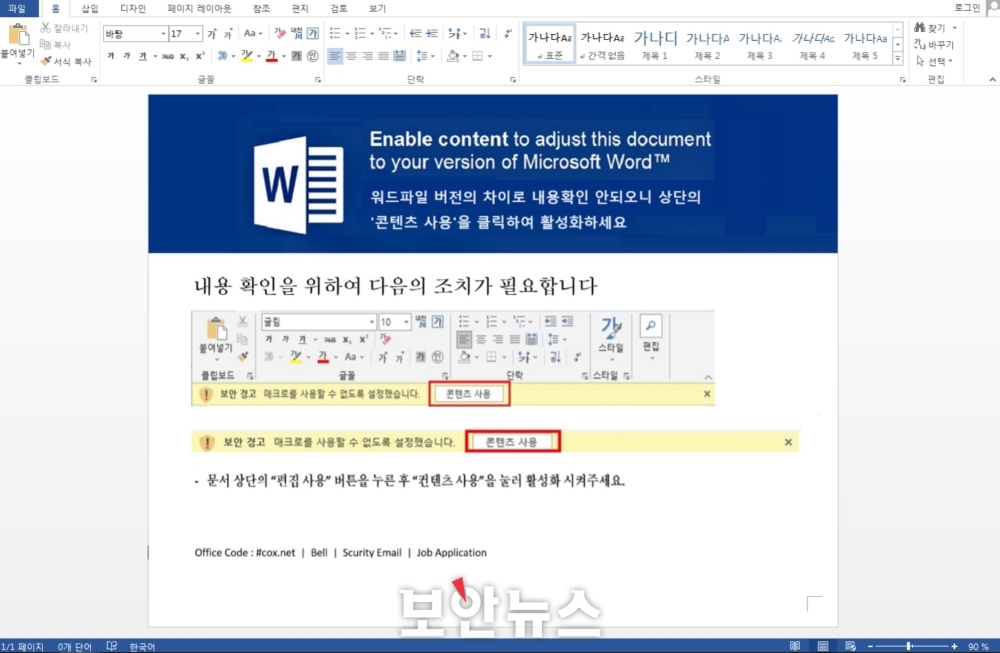1000x653 pixels.
Task: Open the borders dropdown arrow
Action: click(x=490, y=56)
